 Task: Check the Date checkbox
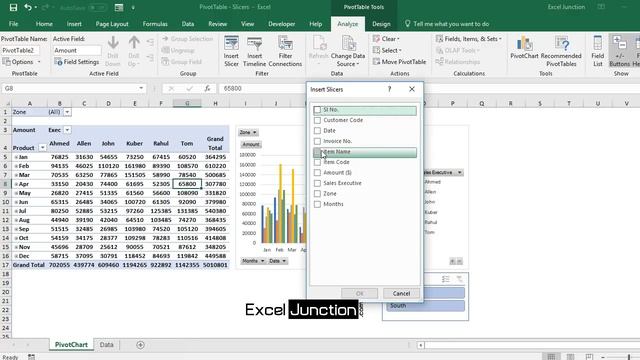point(317,131)
